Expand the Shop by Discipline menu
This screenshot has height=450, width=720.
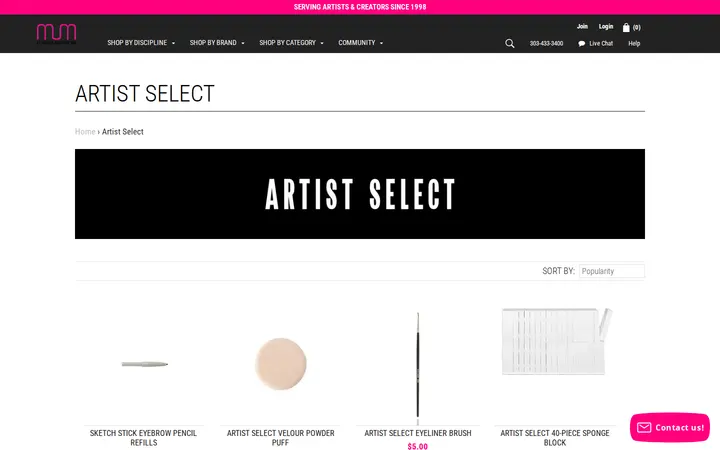click(141, 43)
